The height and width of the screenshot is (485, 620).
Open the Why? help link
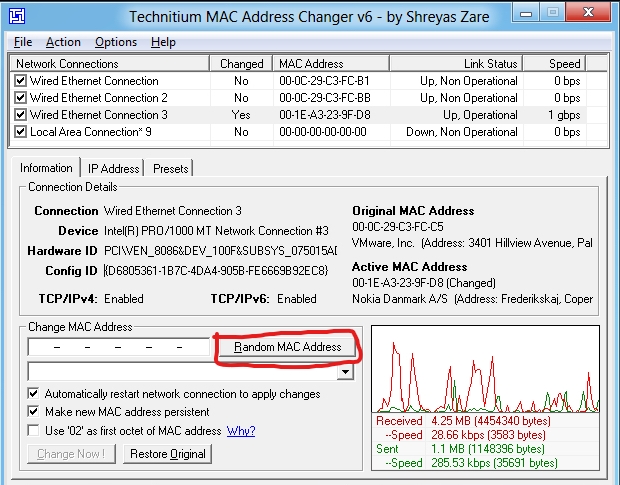[x=240, y=431]
